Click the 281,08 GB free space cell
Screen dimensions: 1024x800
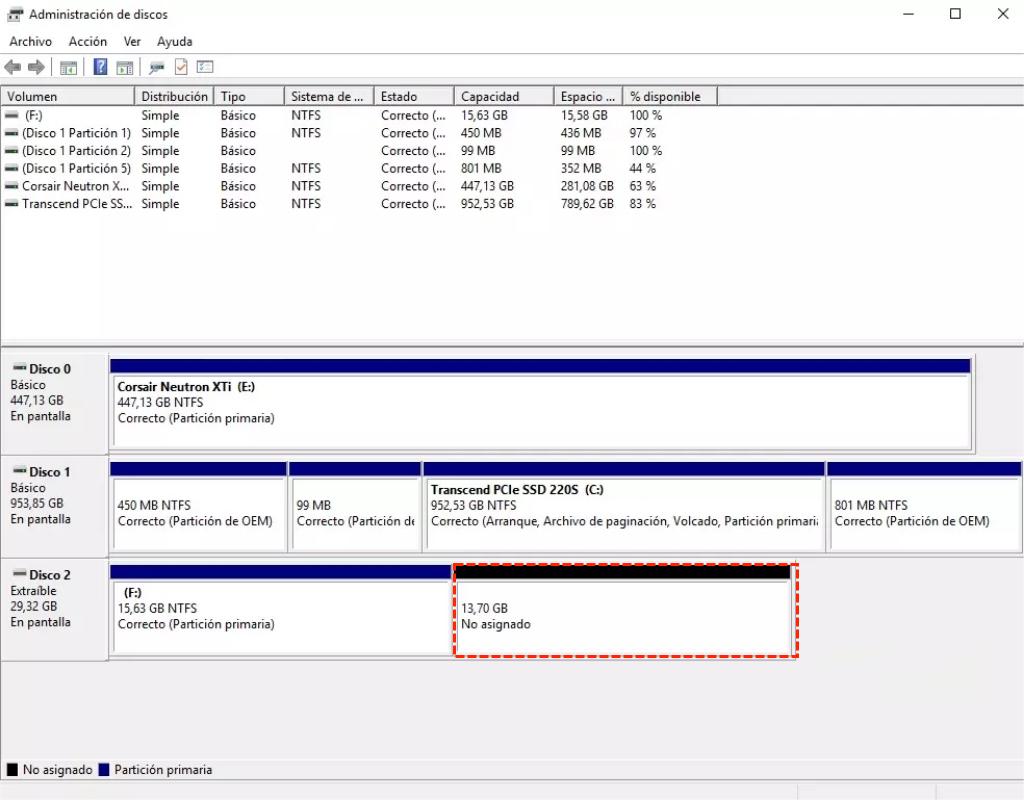[587, 186]
